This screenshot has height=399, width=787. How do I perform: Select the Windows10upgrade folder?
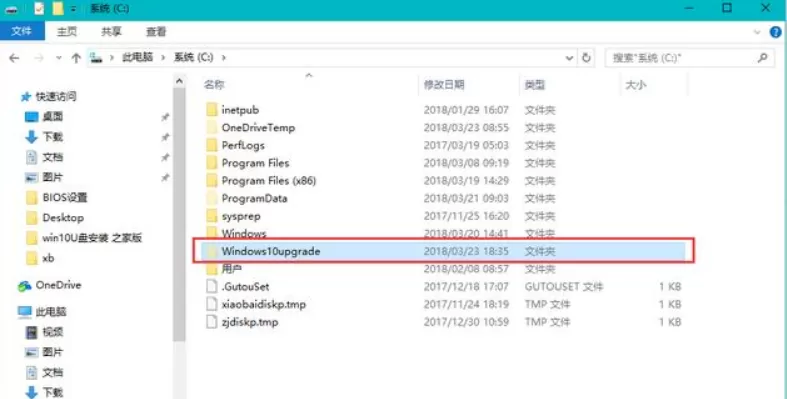tap(443, 251)
